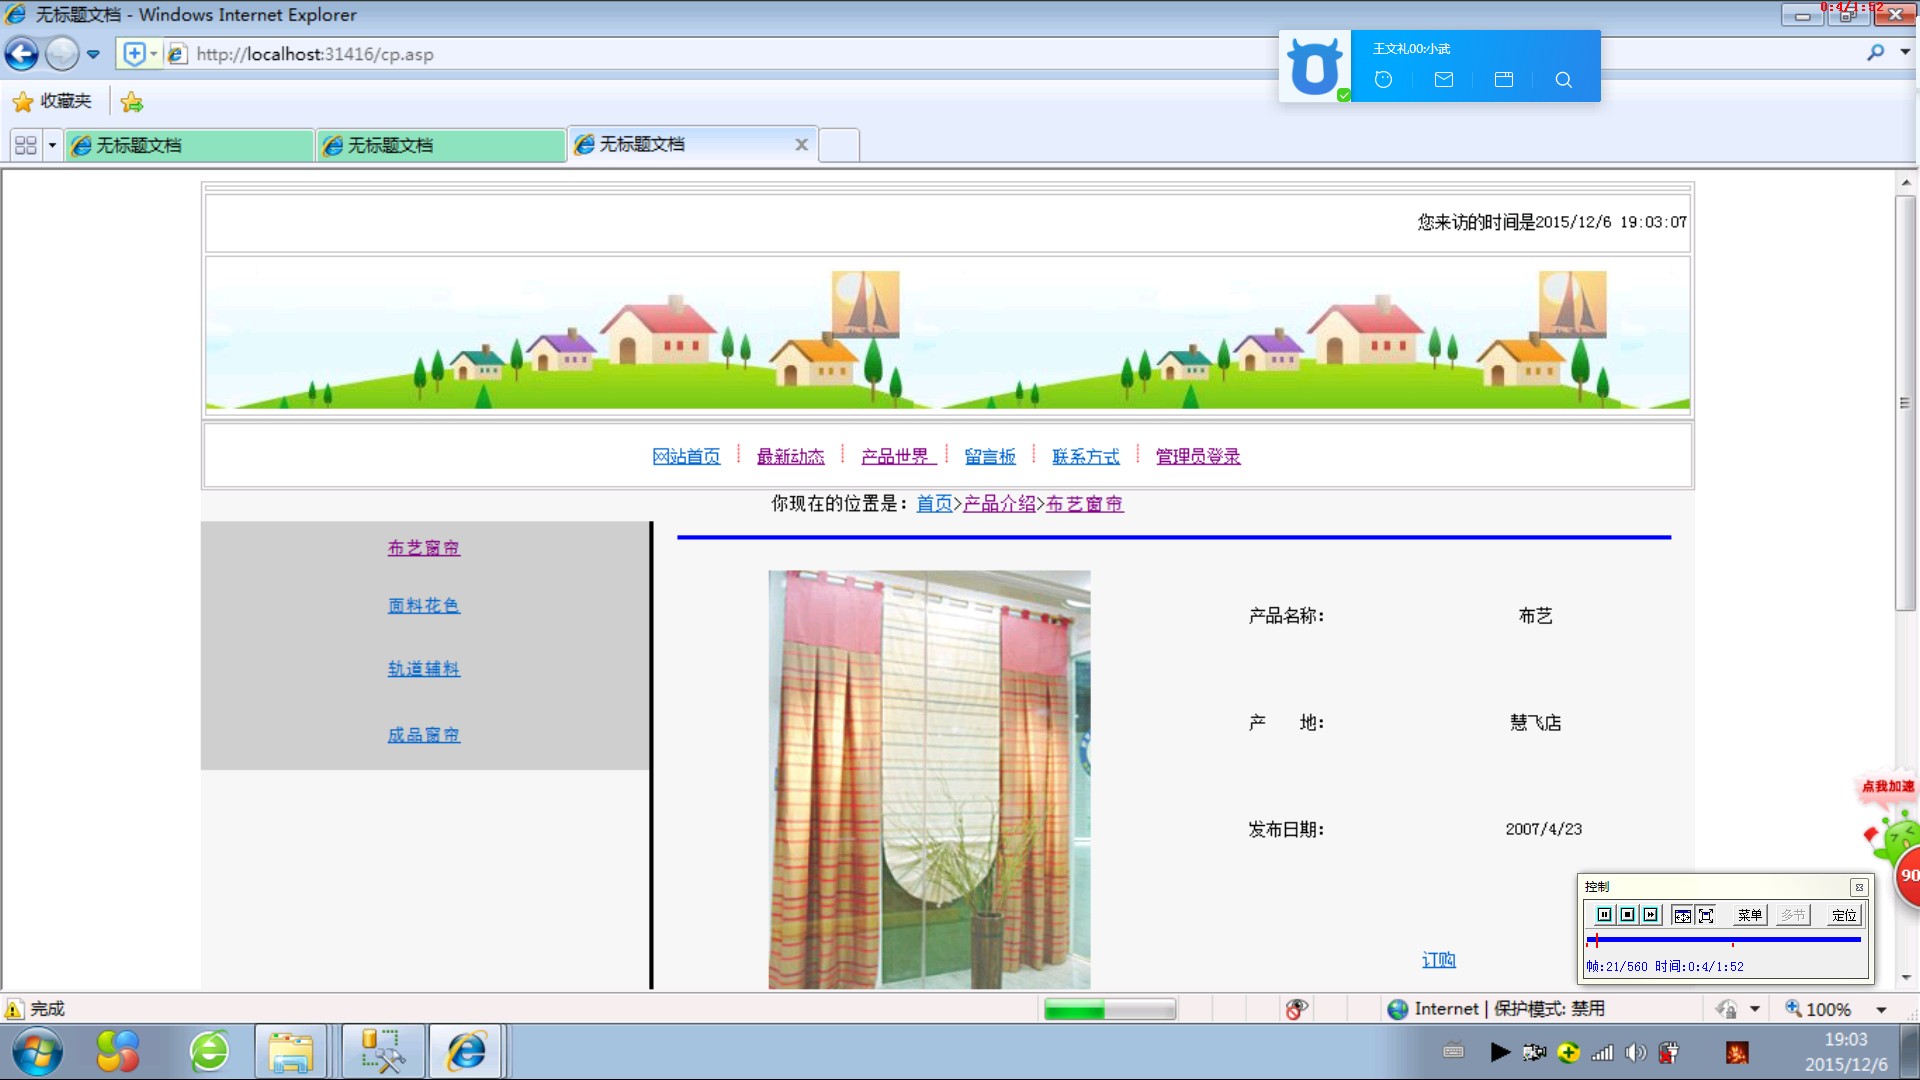Select 轨道辅料 in the left sidebar
The width and height of the screenshot is (1920, 1080).
(x=424, y=669)
